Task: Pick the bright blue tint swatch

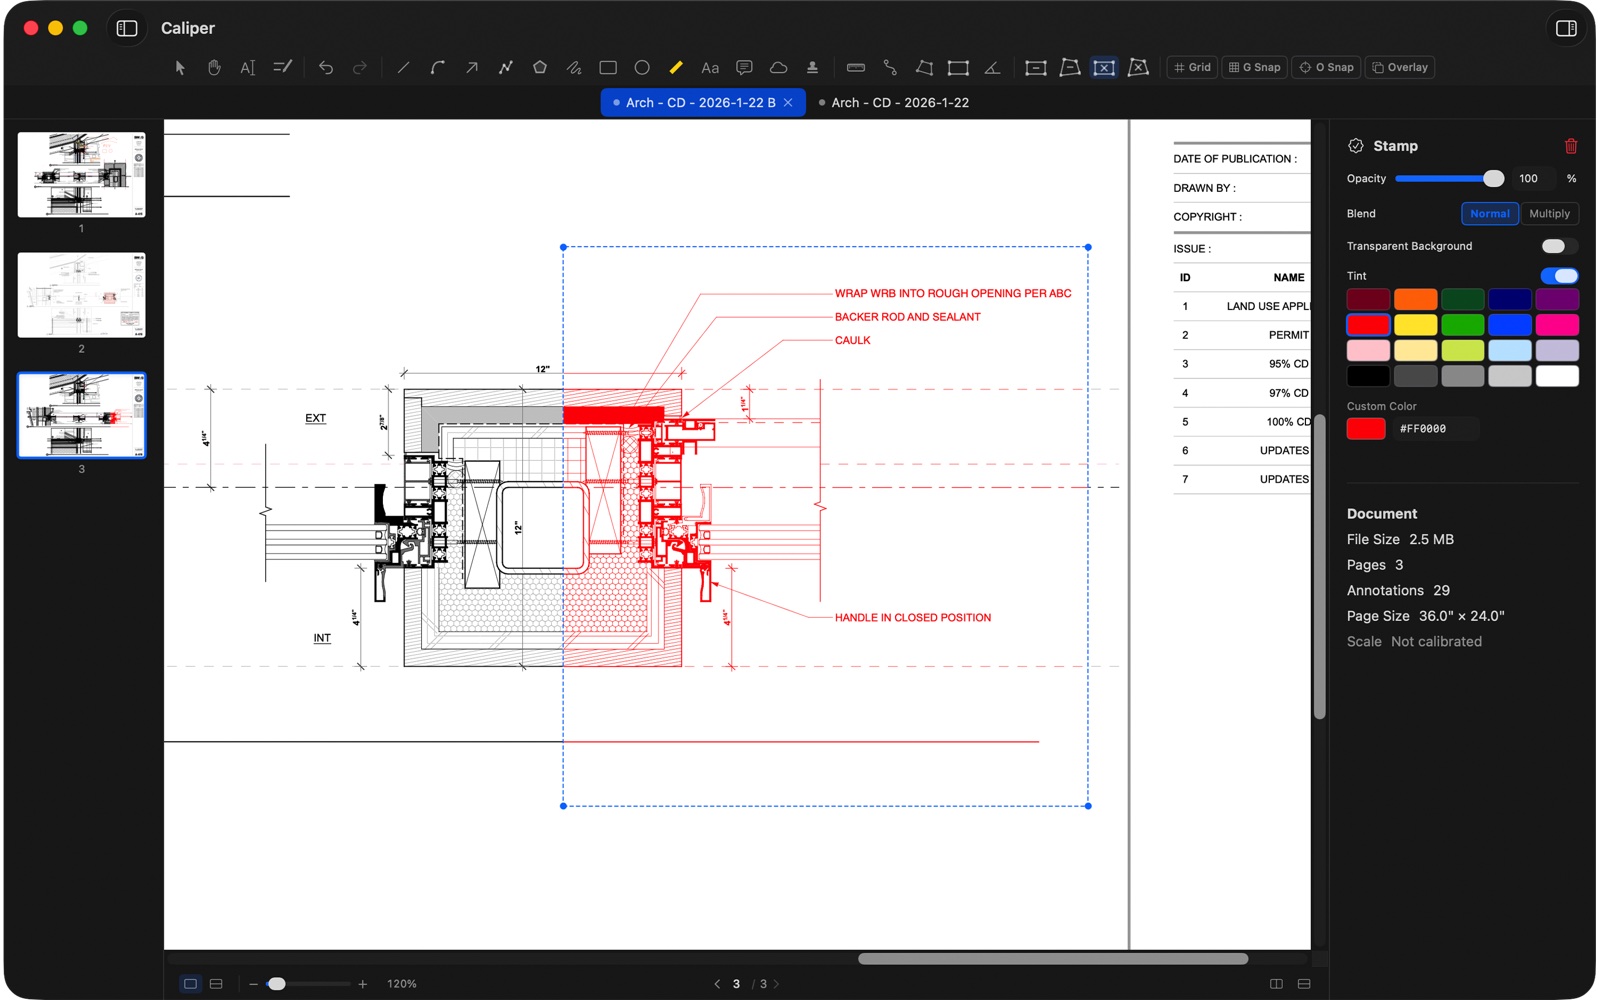Action: pyautogui.click(x=1510, y=325)
